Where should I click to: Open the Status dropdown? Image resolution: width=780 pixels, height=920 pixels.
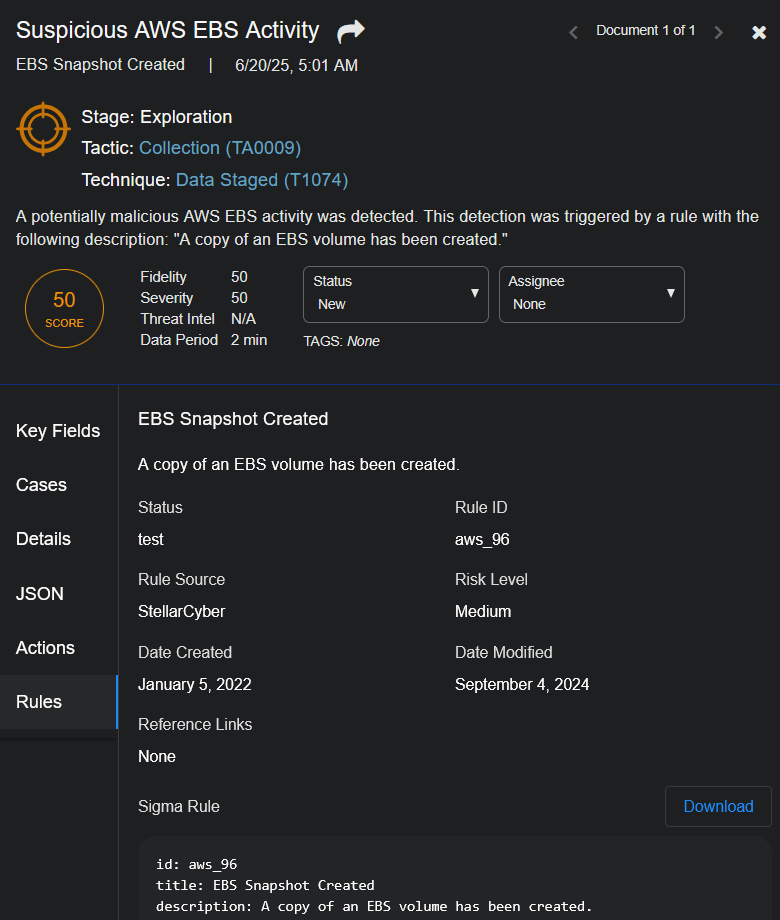(395, 294)
